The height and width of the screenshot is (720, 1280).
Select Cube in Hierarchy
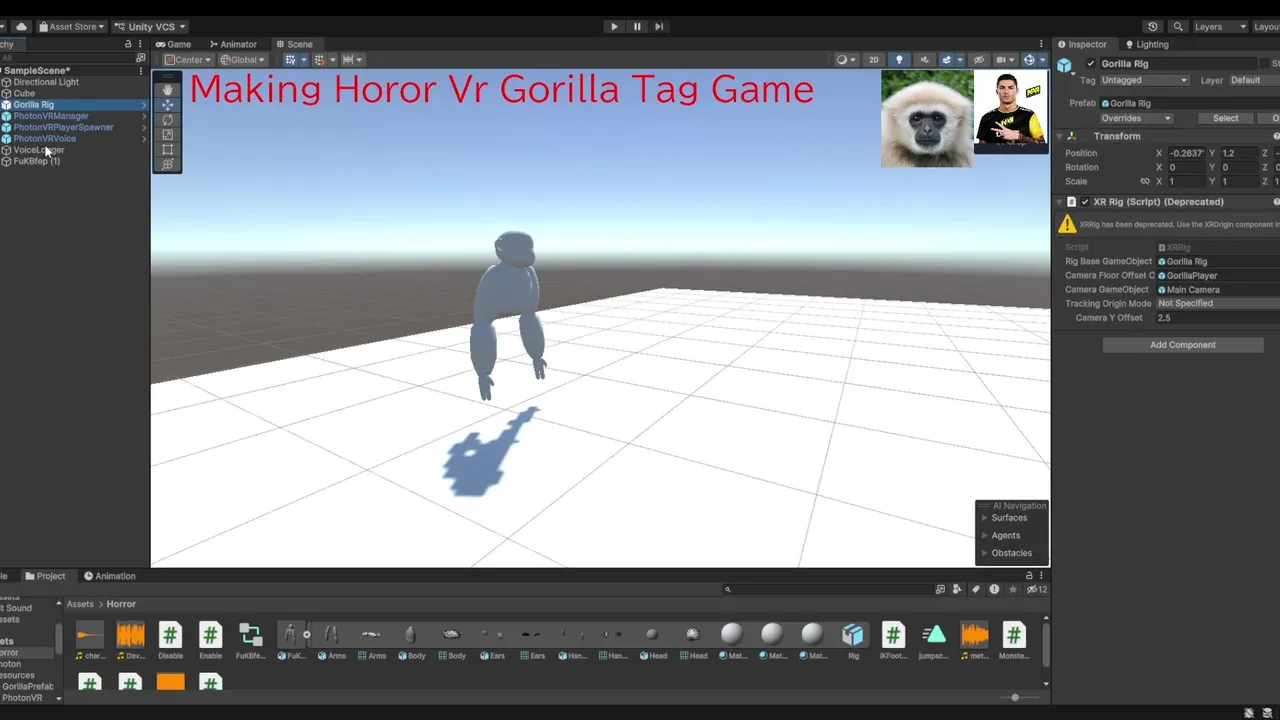coord(24,93)
